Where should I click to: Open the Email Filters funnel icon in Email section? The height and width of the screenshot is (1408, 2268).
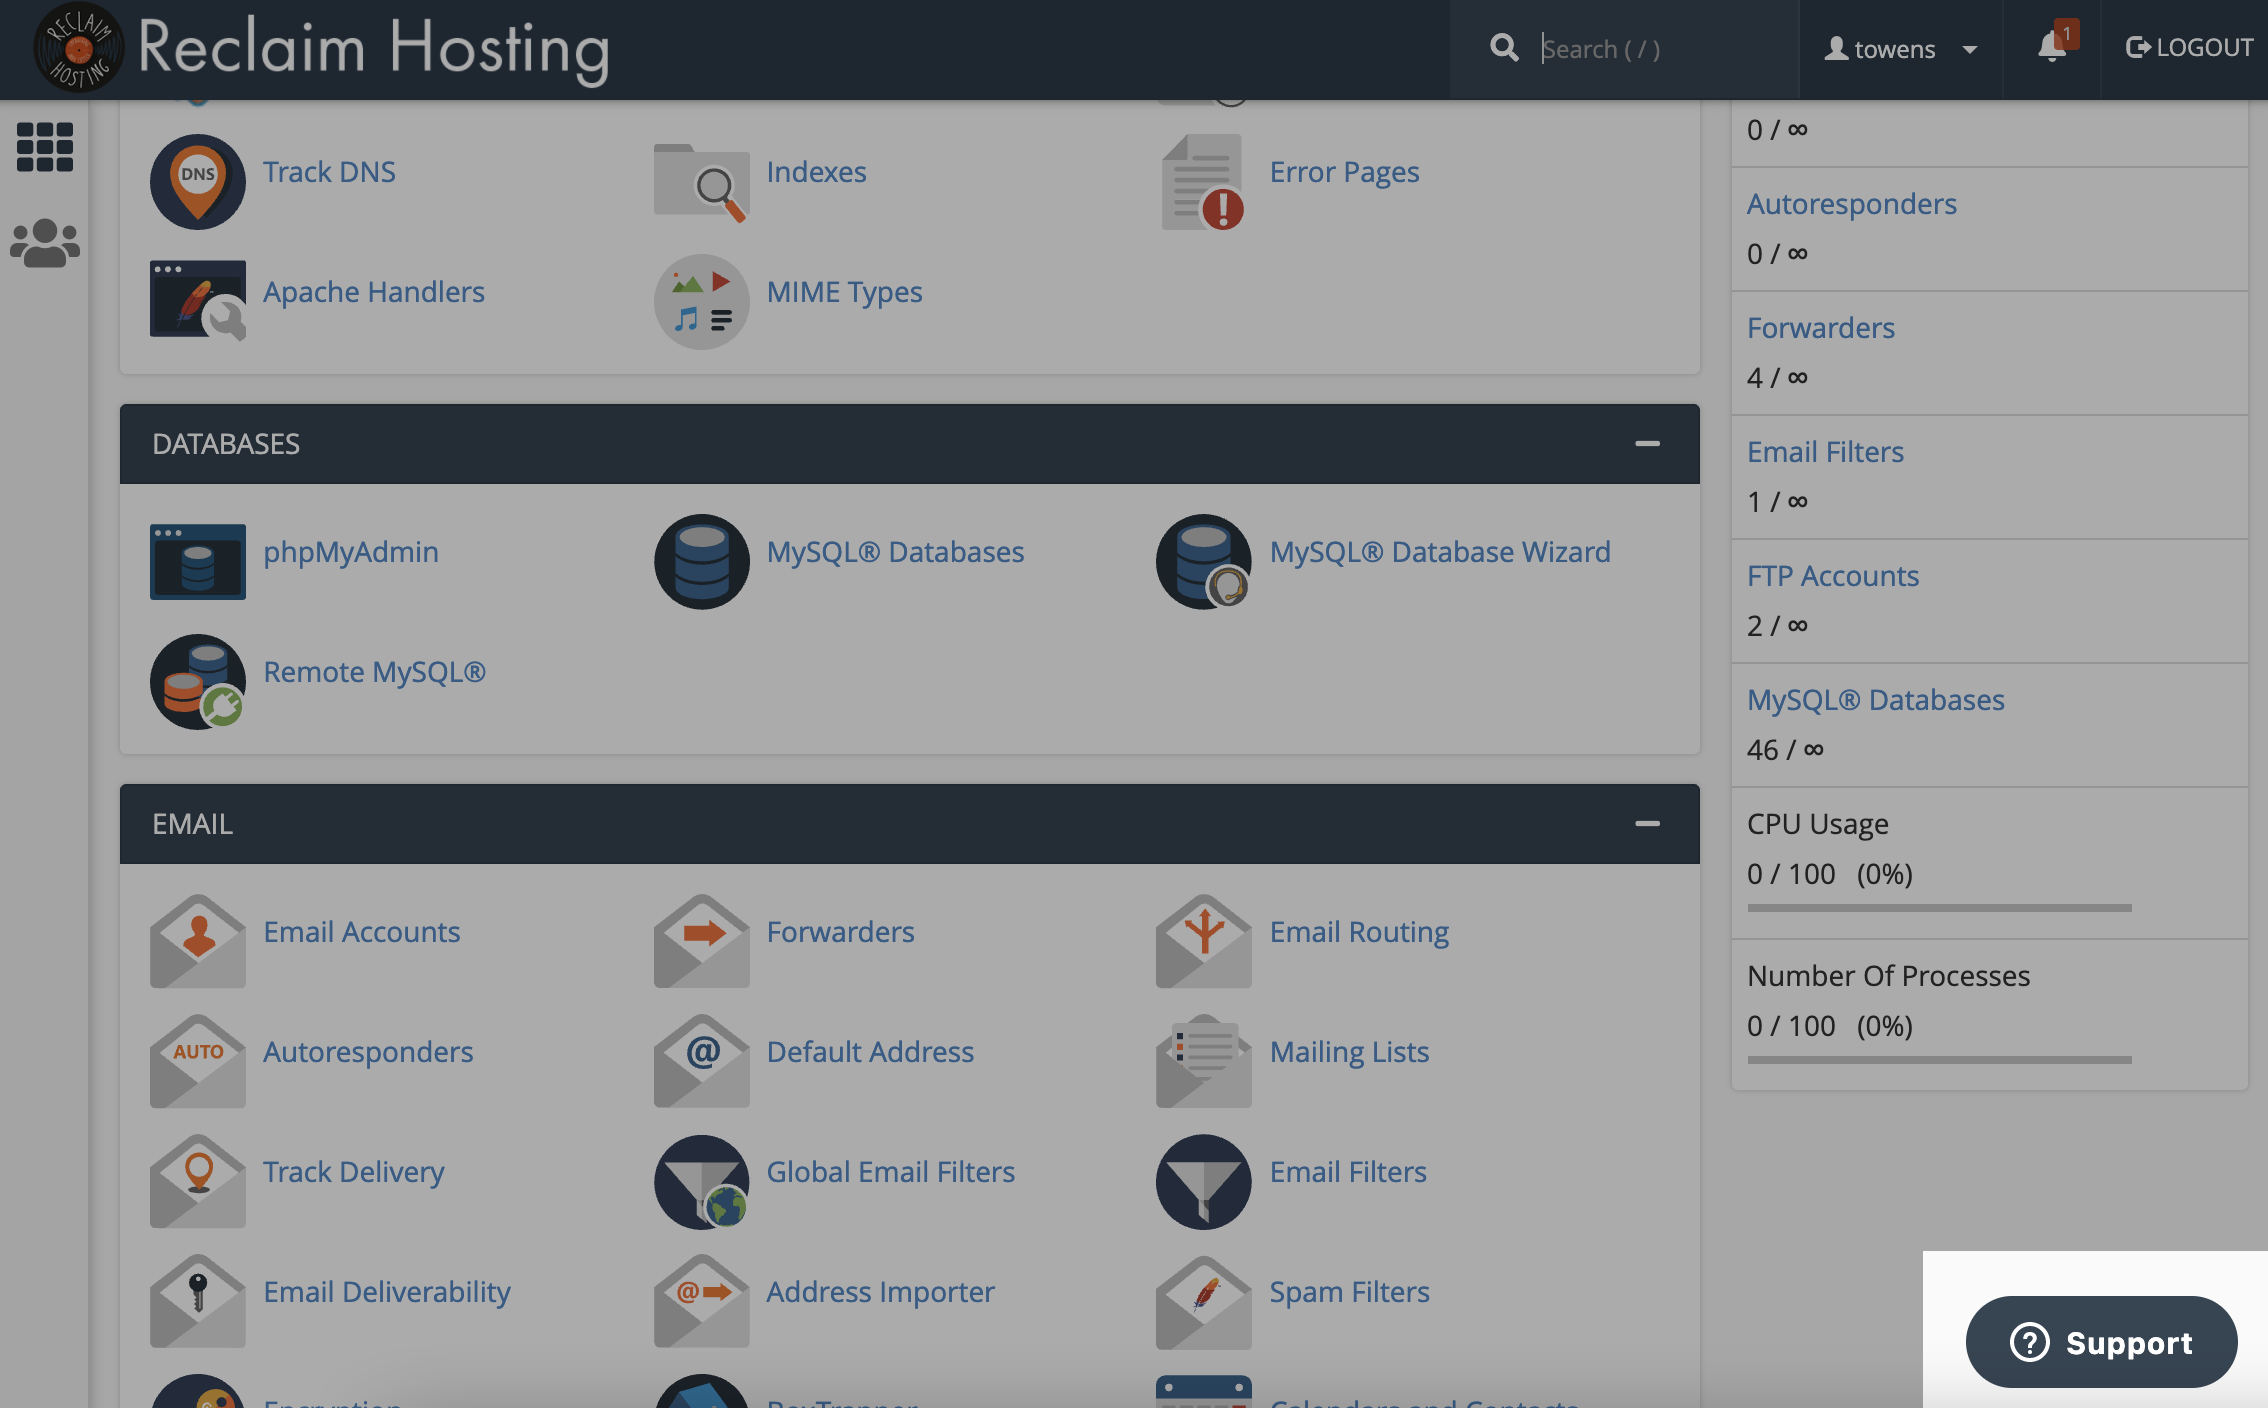(x=1203, y=1181)
